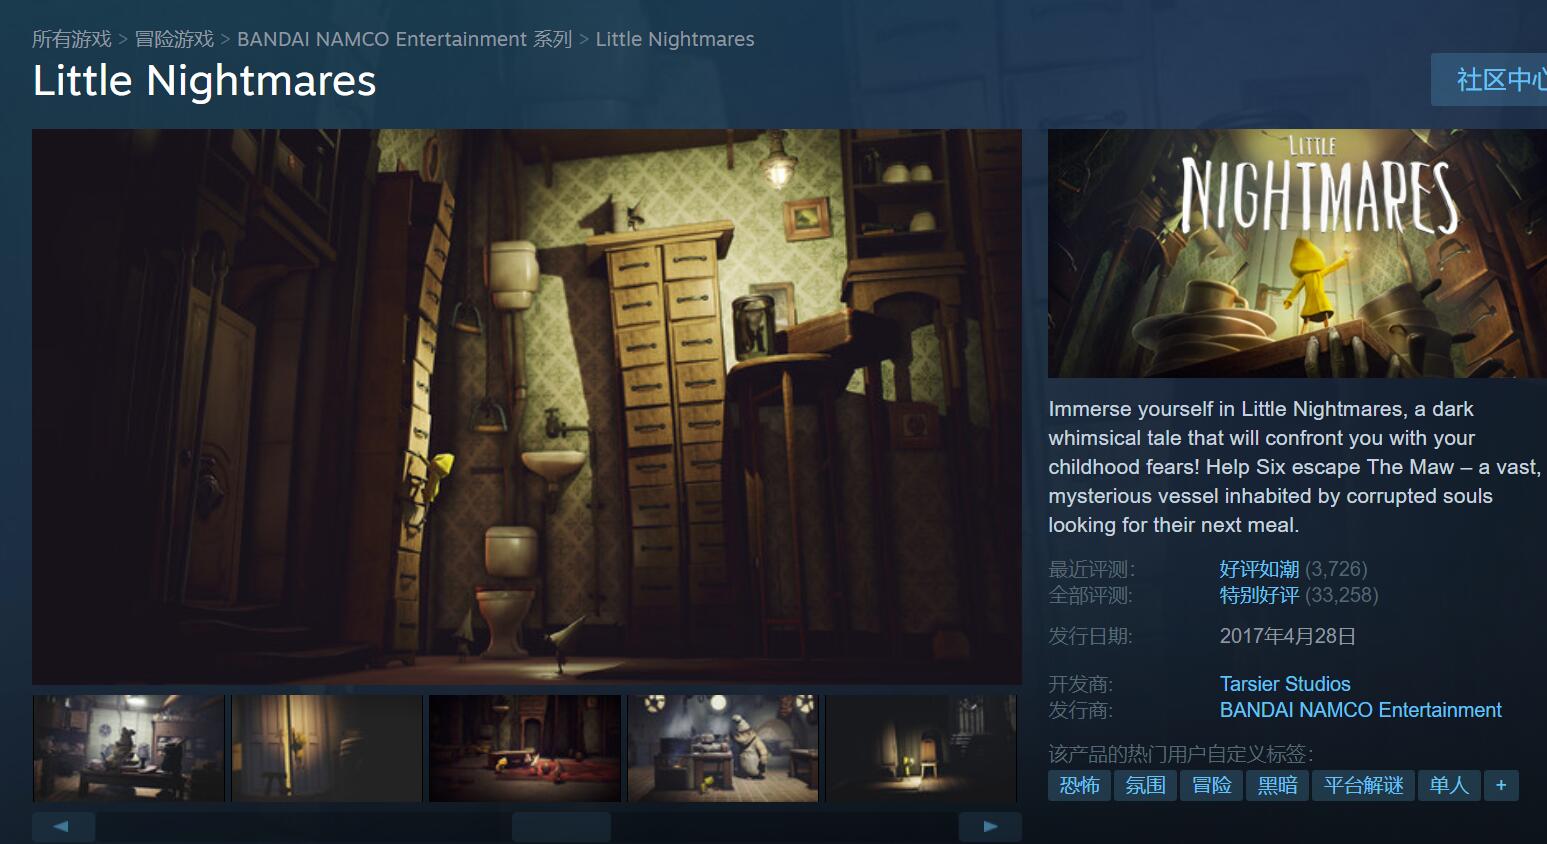
Task: Go to 冒险游戏 breadcrumb category
Action: click(174, 39)
